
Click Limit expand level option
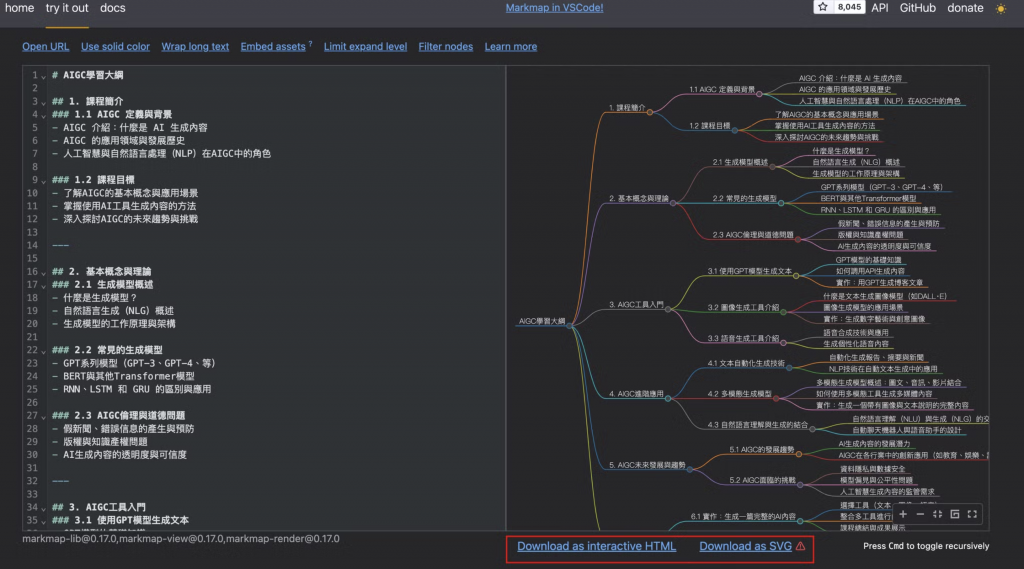coord(365,46)
